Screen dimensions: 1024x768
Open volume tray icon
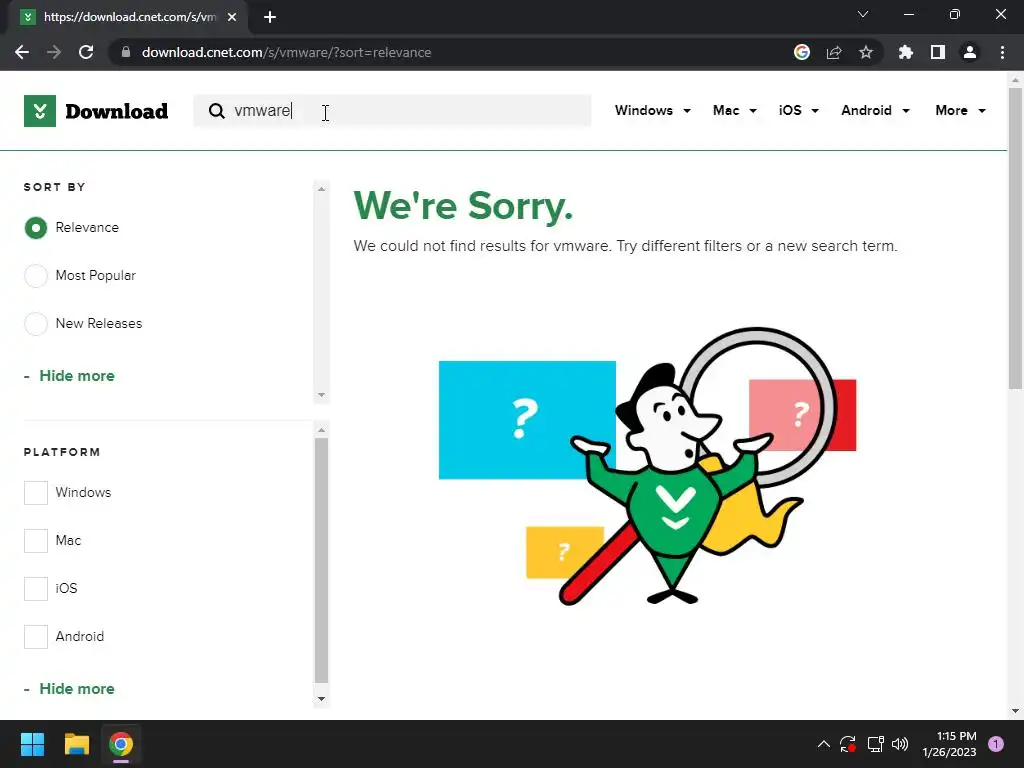900,744
